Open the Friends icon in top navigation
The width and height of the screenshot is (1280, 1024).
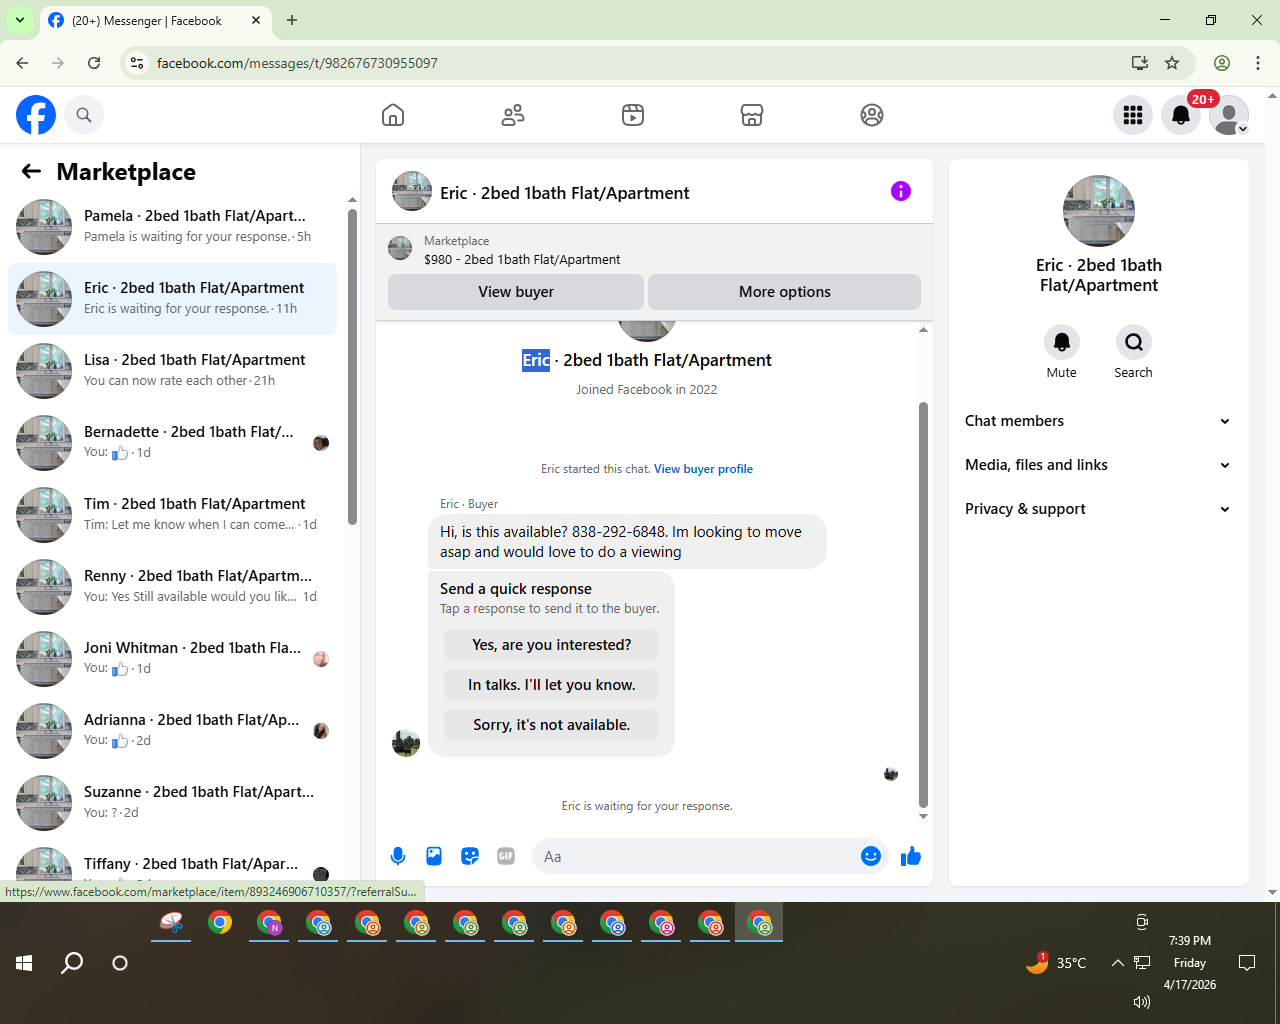[513, 115]
